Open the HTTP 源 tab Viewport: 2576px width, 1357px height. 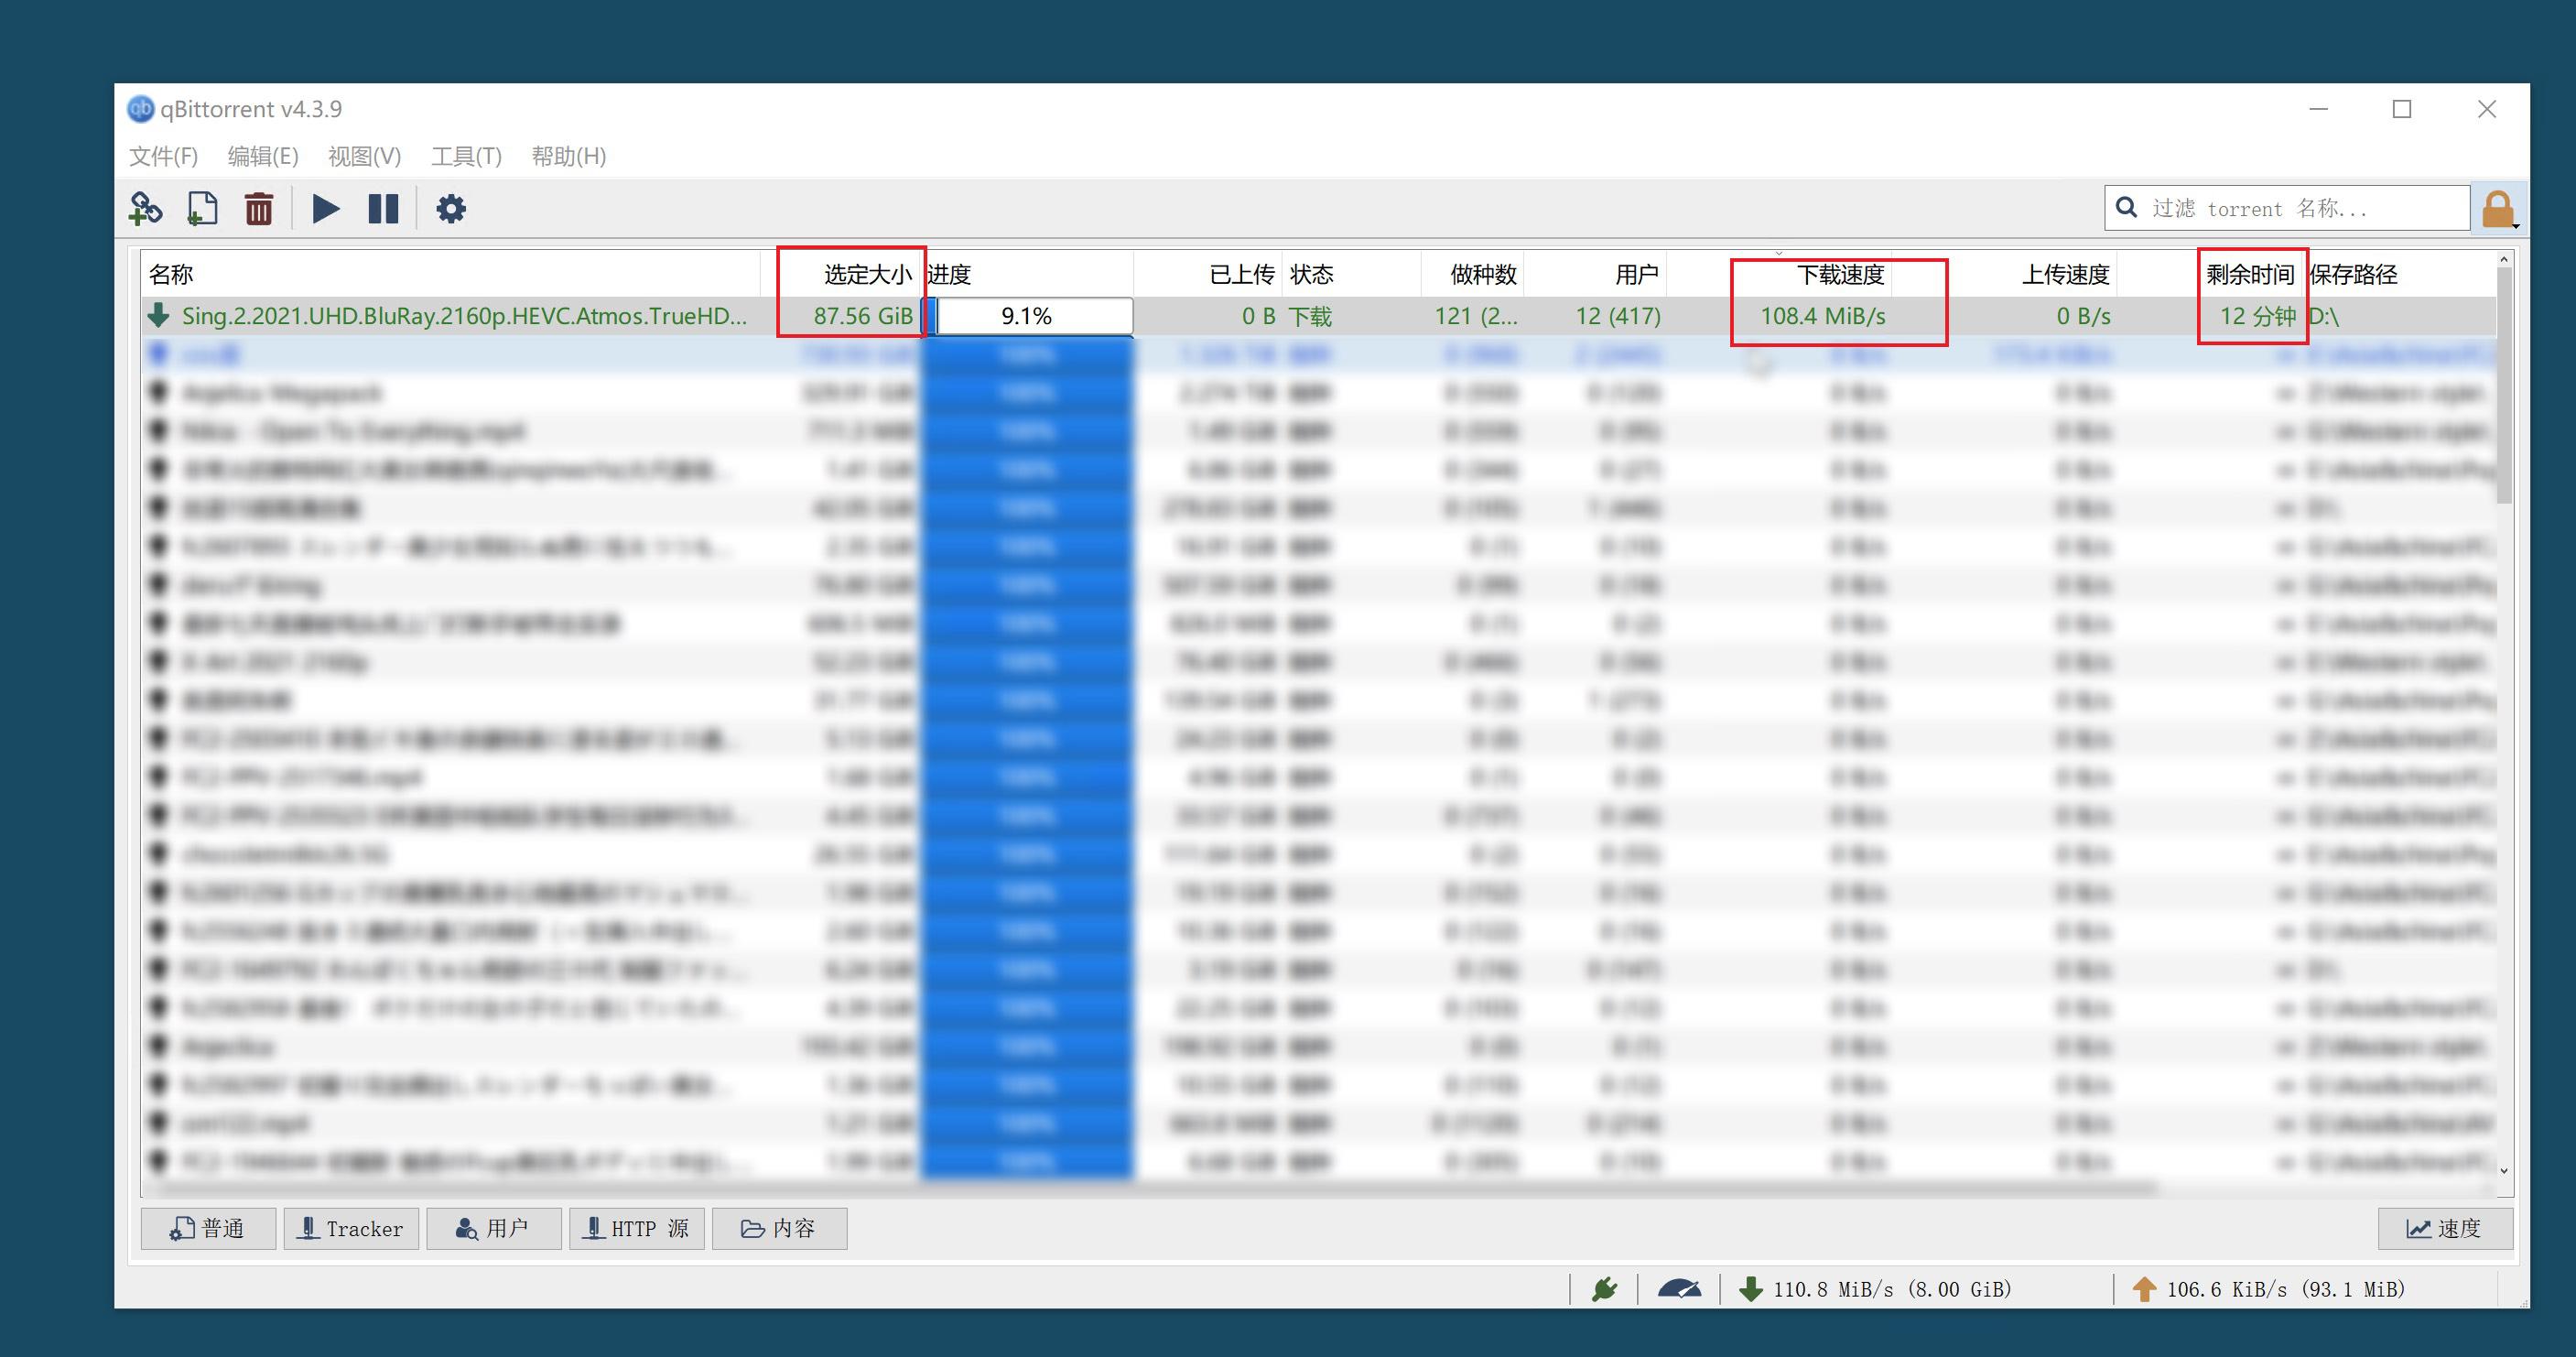[x=637, y=1228]
